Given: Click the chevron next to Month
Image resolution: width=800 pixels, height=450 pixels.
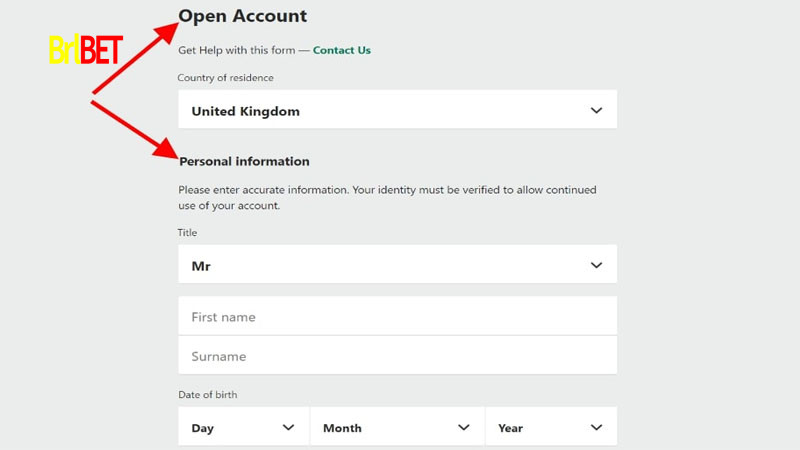Looking at the screenshot, I should [464, 427].
